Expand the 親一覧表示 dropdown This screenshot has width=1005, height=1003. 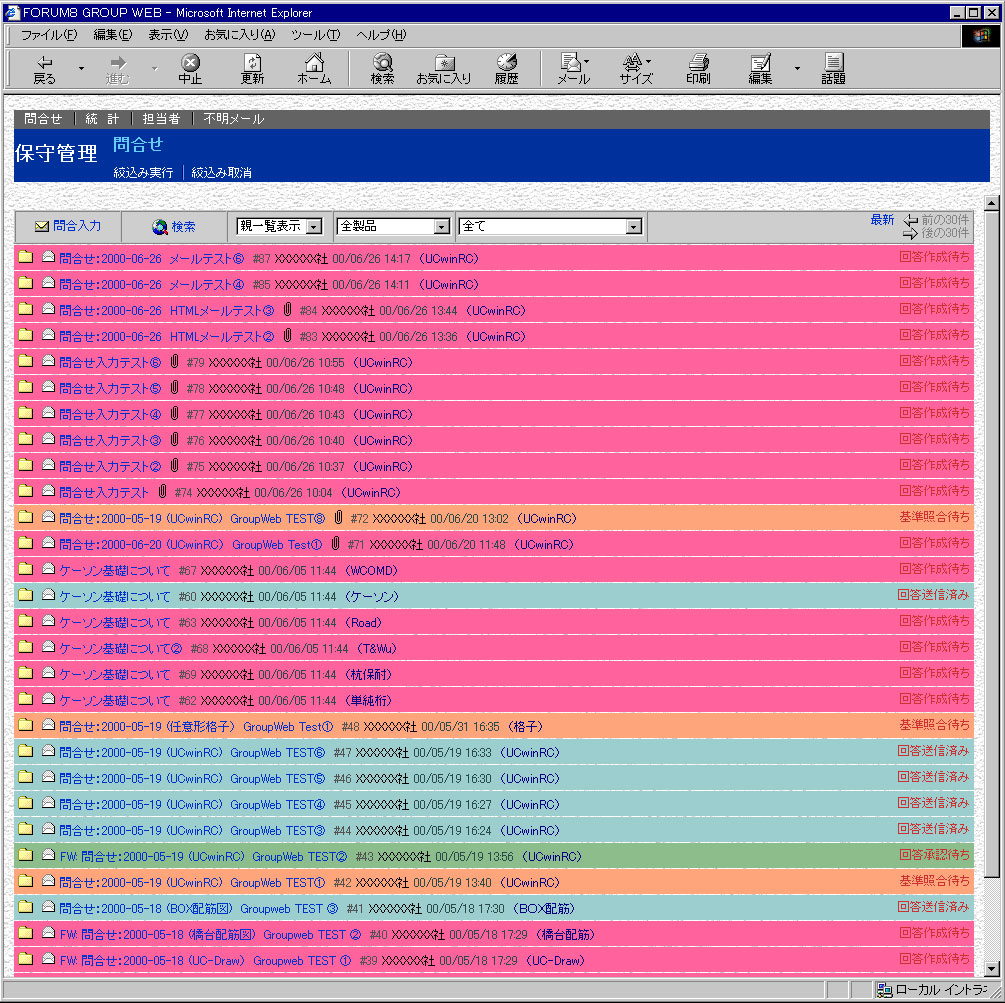pyautogui.click(x=314, y=227)
